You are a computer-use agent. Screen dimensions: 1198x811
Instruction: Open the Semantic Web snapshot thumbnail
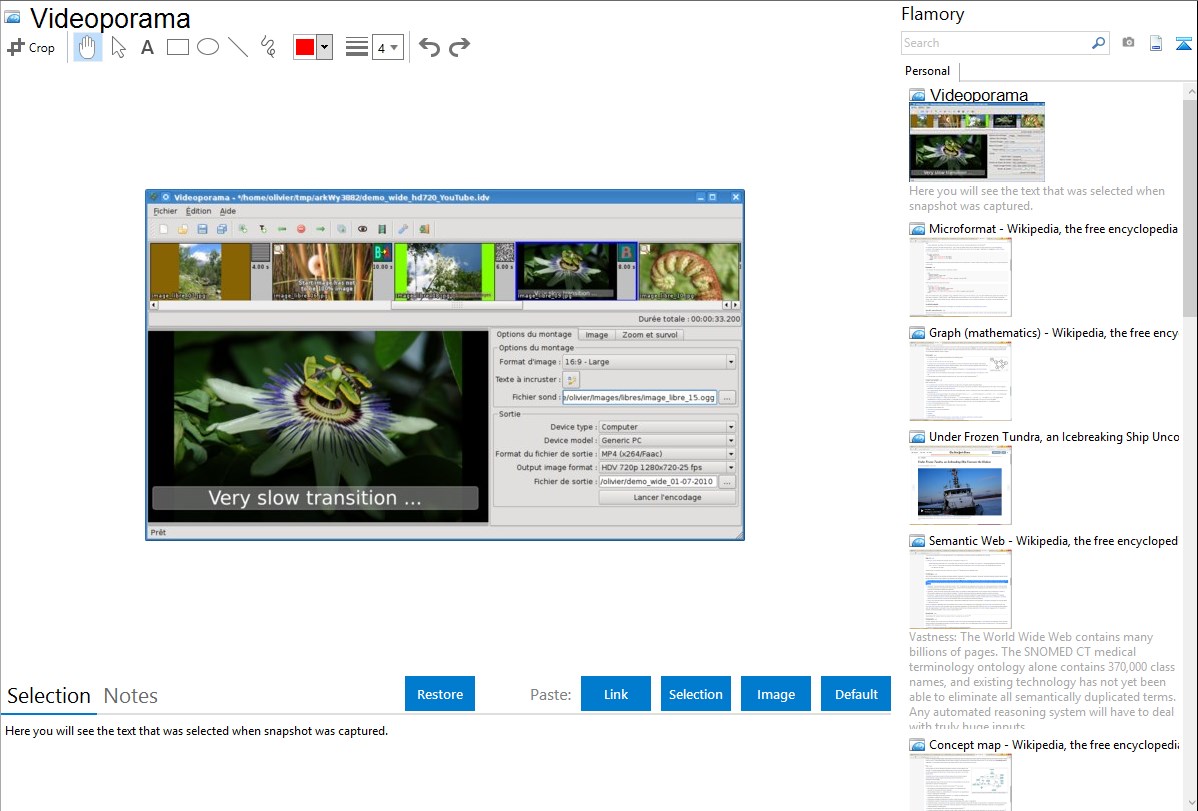960,589
